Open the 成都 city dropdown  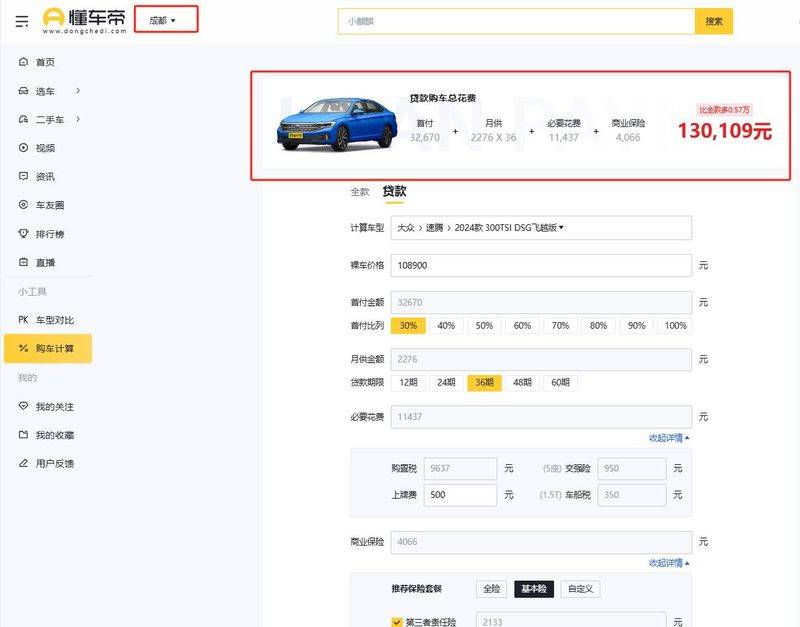(x=163, y=20)
